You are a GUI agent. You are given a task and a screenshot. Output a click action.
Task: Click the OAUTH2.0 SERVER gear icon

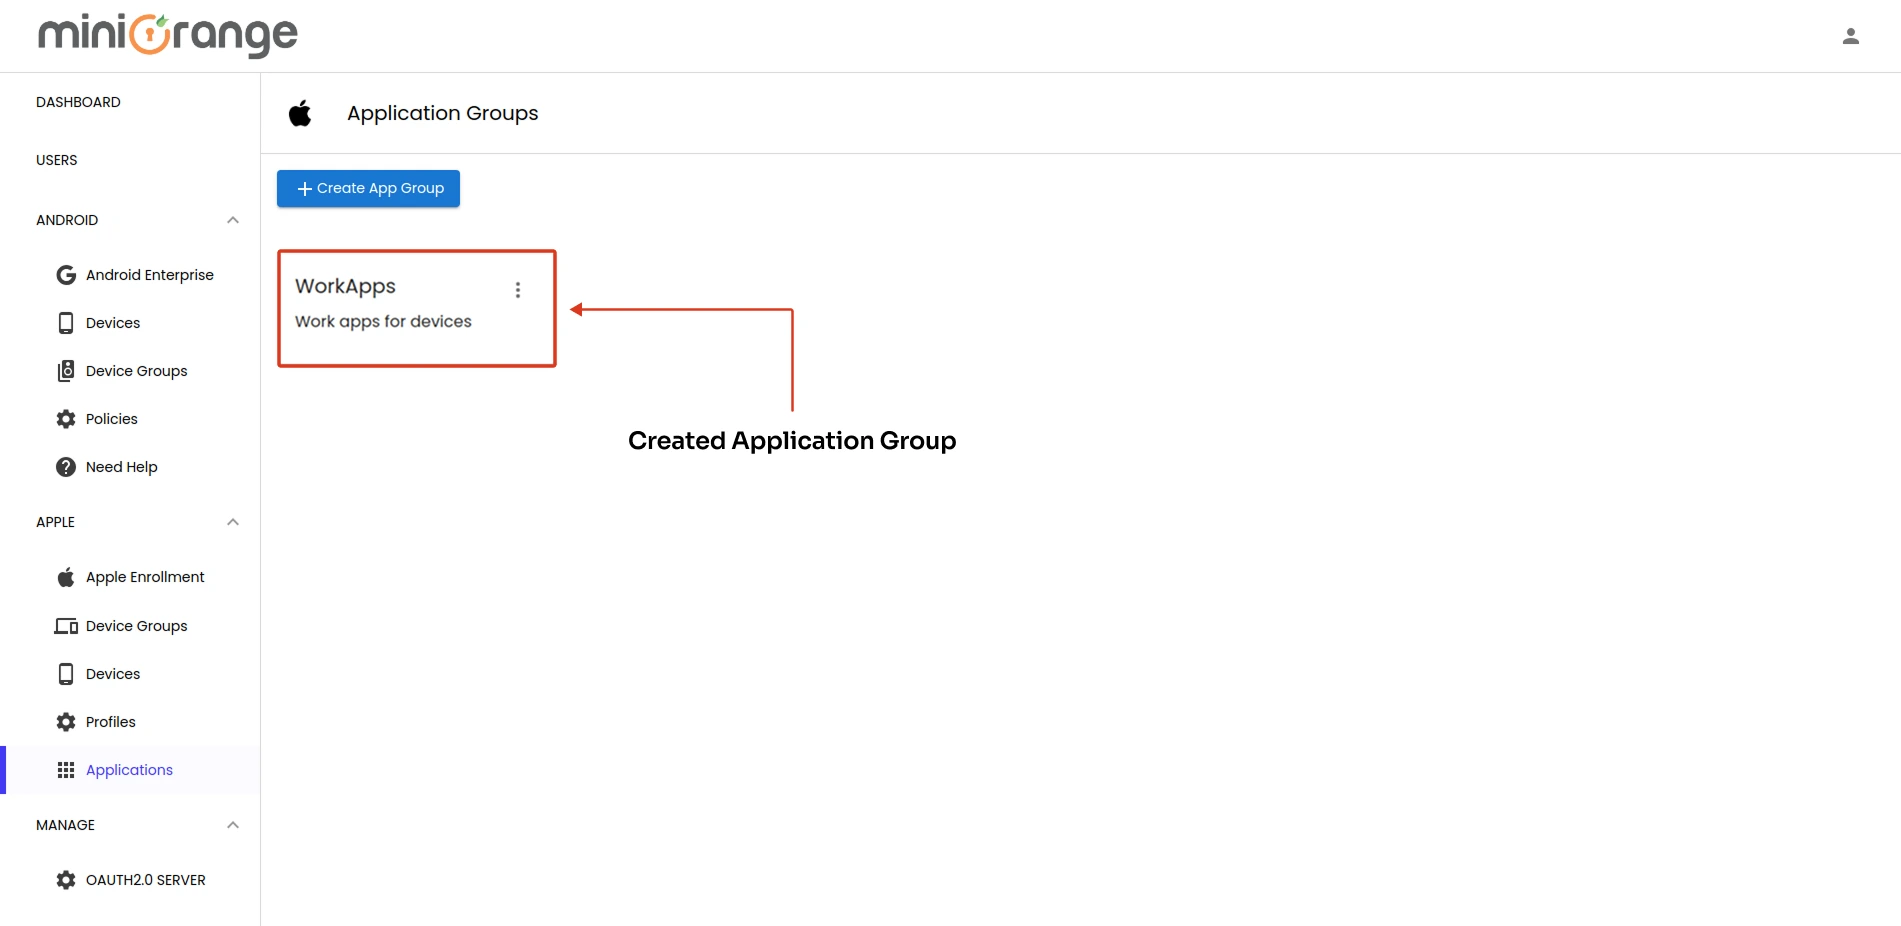click(x=65, y=879)
